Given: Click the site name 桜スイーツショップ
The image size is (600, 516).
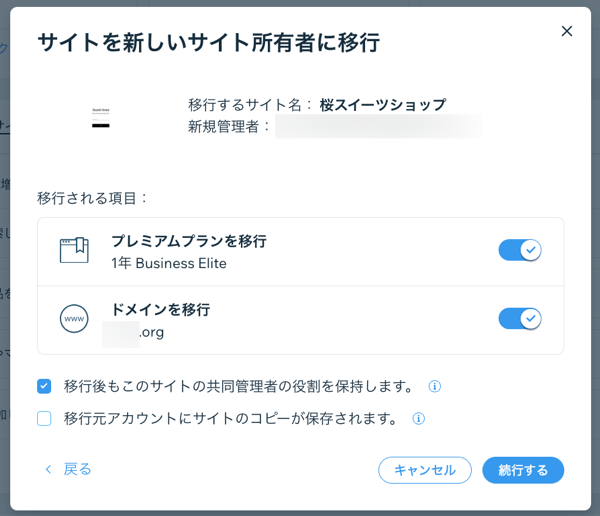Looking at the screenshot, I should click(x=383, y=105).
